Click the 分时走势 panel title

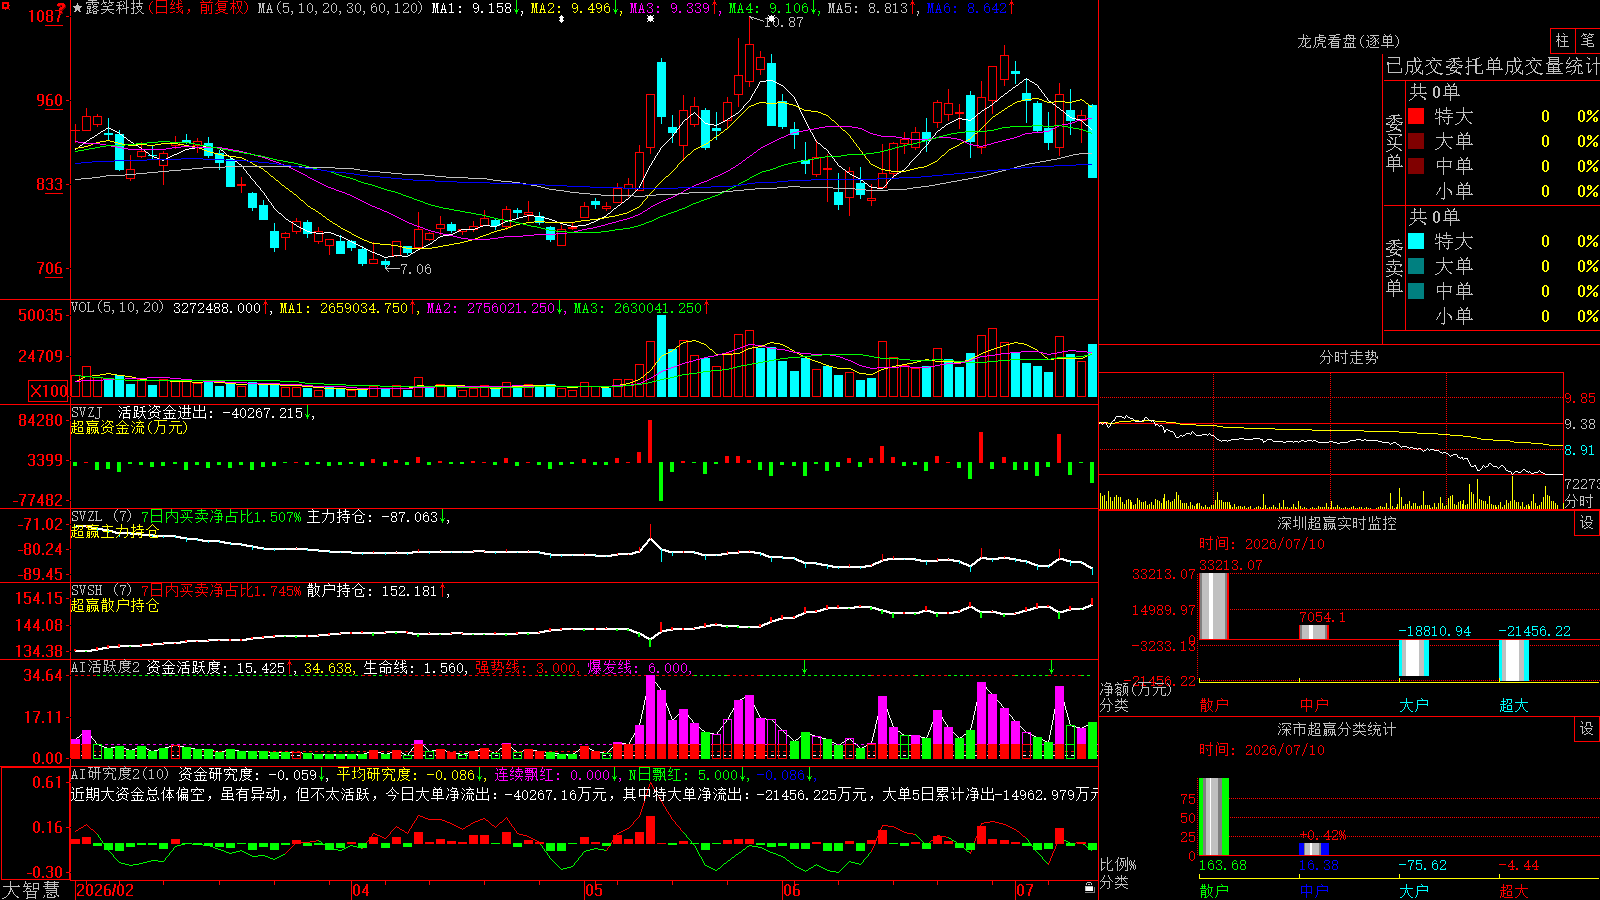click(x=1349, y=357)
